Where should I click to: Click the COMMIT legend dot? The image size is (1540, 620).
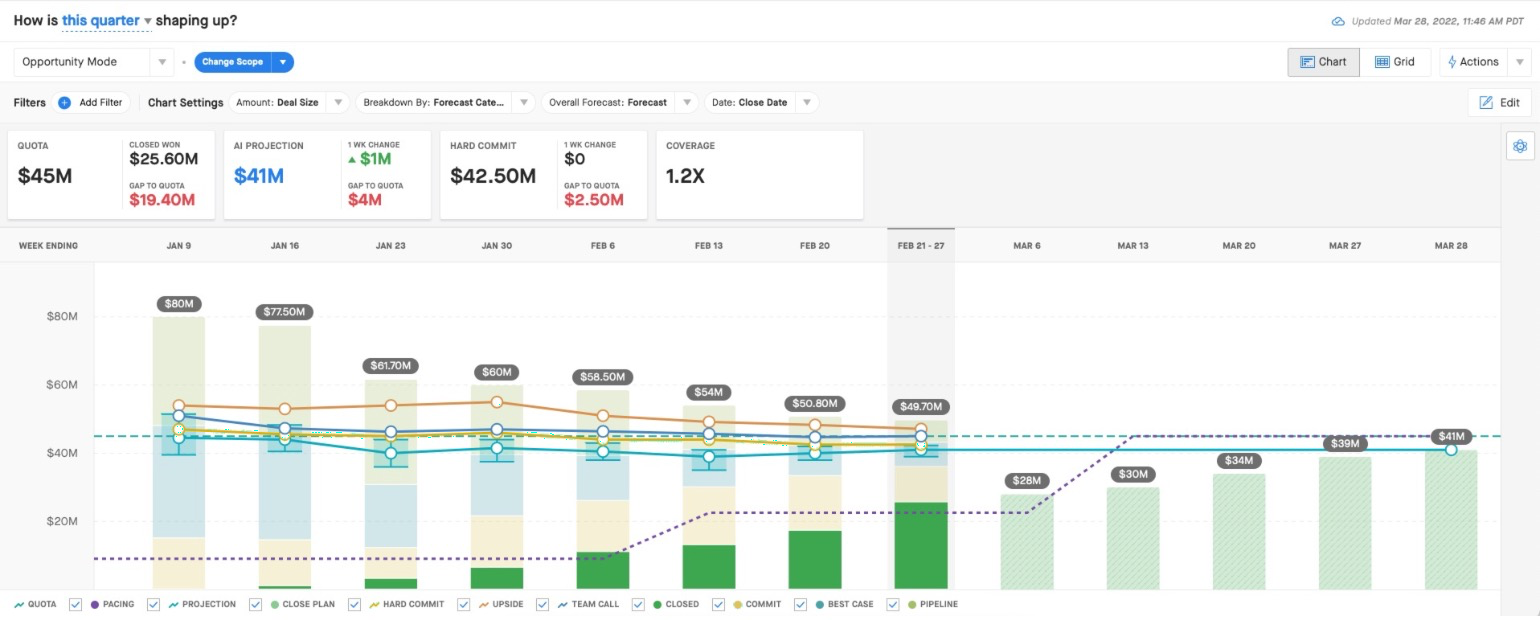(738, 604)
